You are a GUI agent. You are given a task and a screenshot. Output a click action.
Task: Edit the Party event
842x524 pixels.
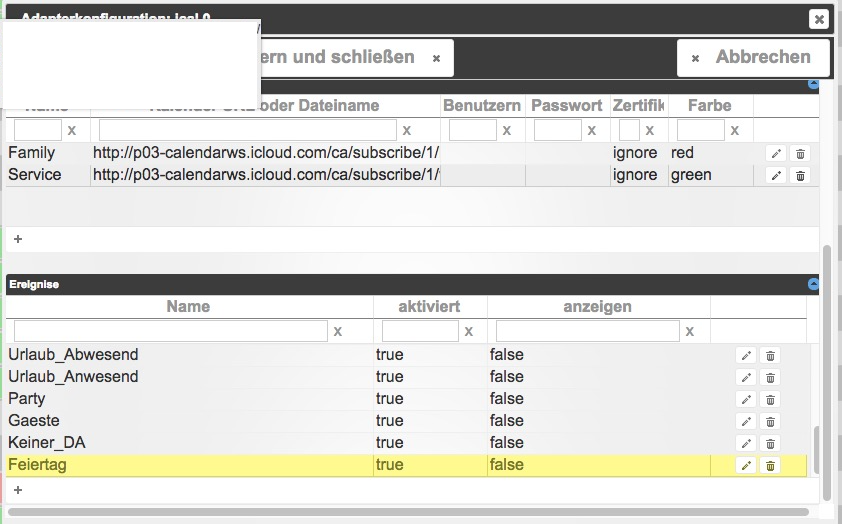coord(746,399)
